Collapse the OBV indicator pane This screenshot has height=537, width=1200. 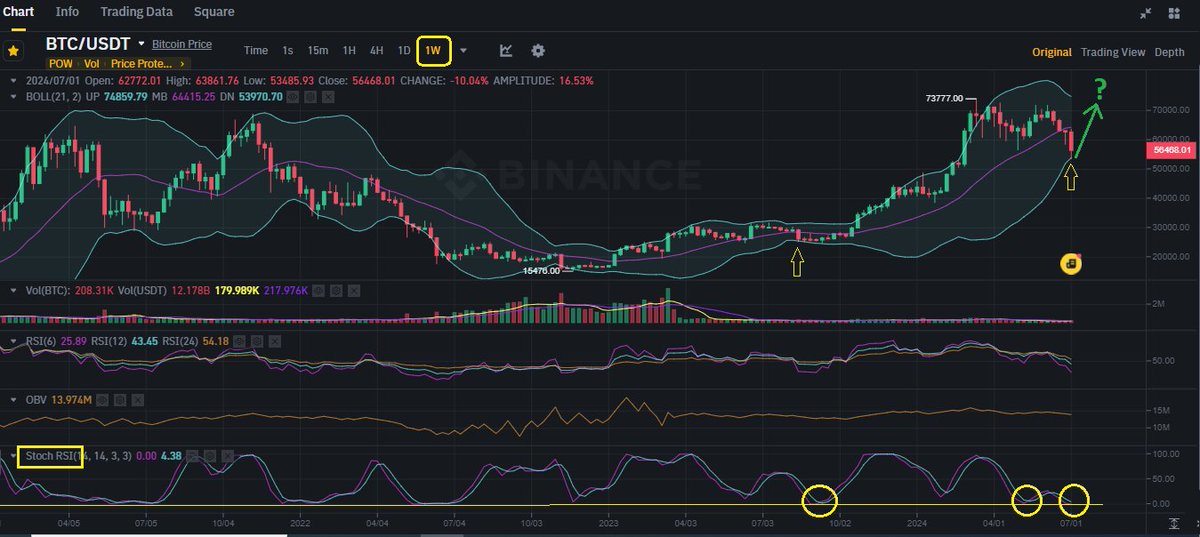click(x=11, y=400)
